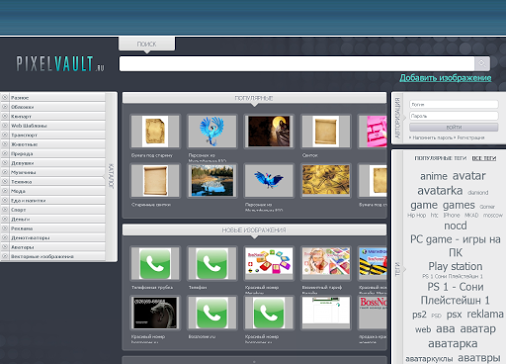Select the ПОИСК tab above search bar
The width and height of the screenshot is (506, 364).
click(x=147, y=44)
